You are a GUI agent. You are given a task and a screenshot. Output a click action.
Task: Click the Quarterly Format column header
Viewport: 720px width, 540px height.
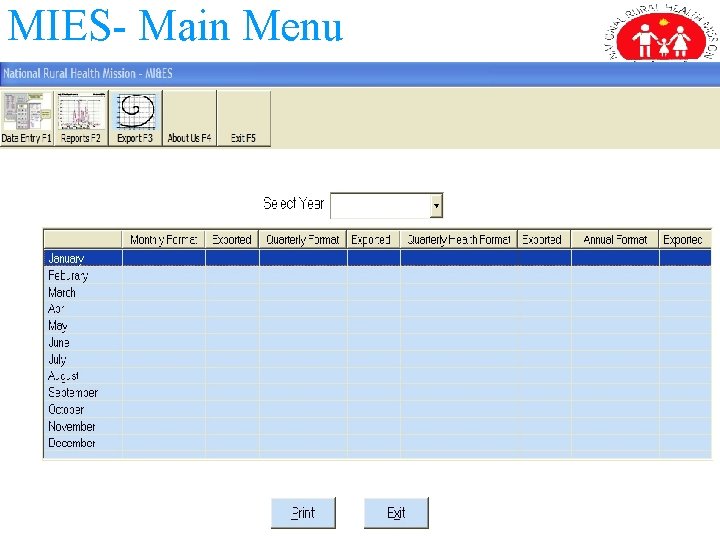303,239
